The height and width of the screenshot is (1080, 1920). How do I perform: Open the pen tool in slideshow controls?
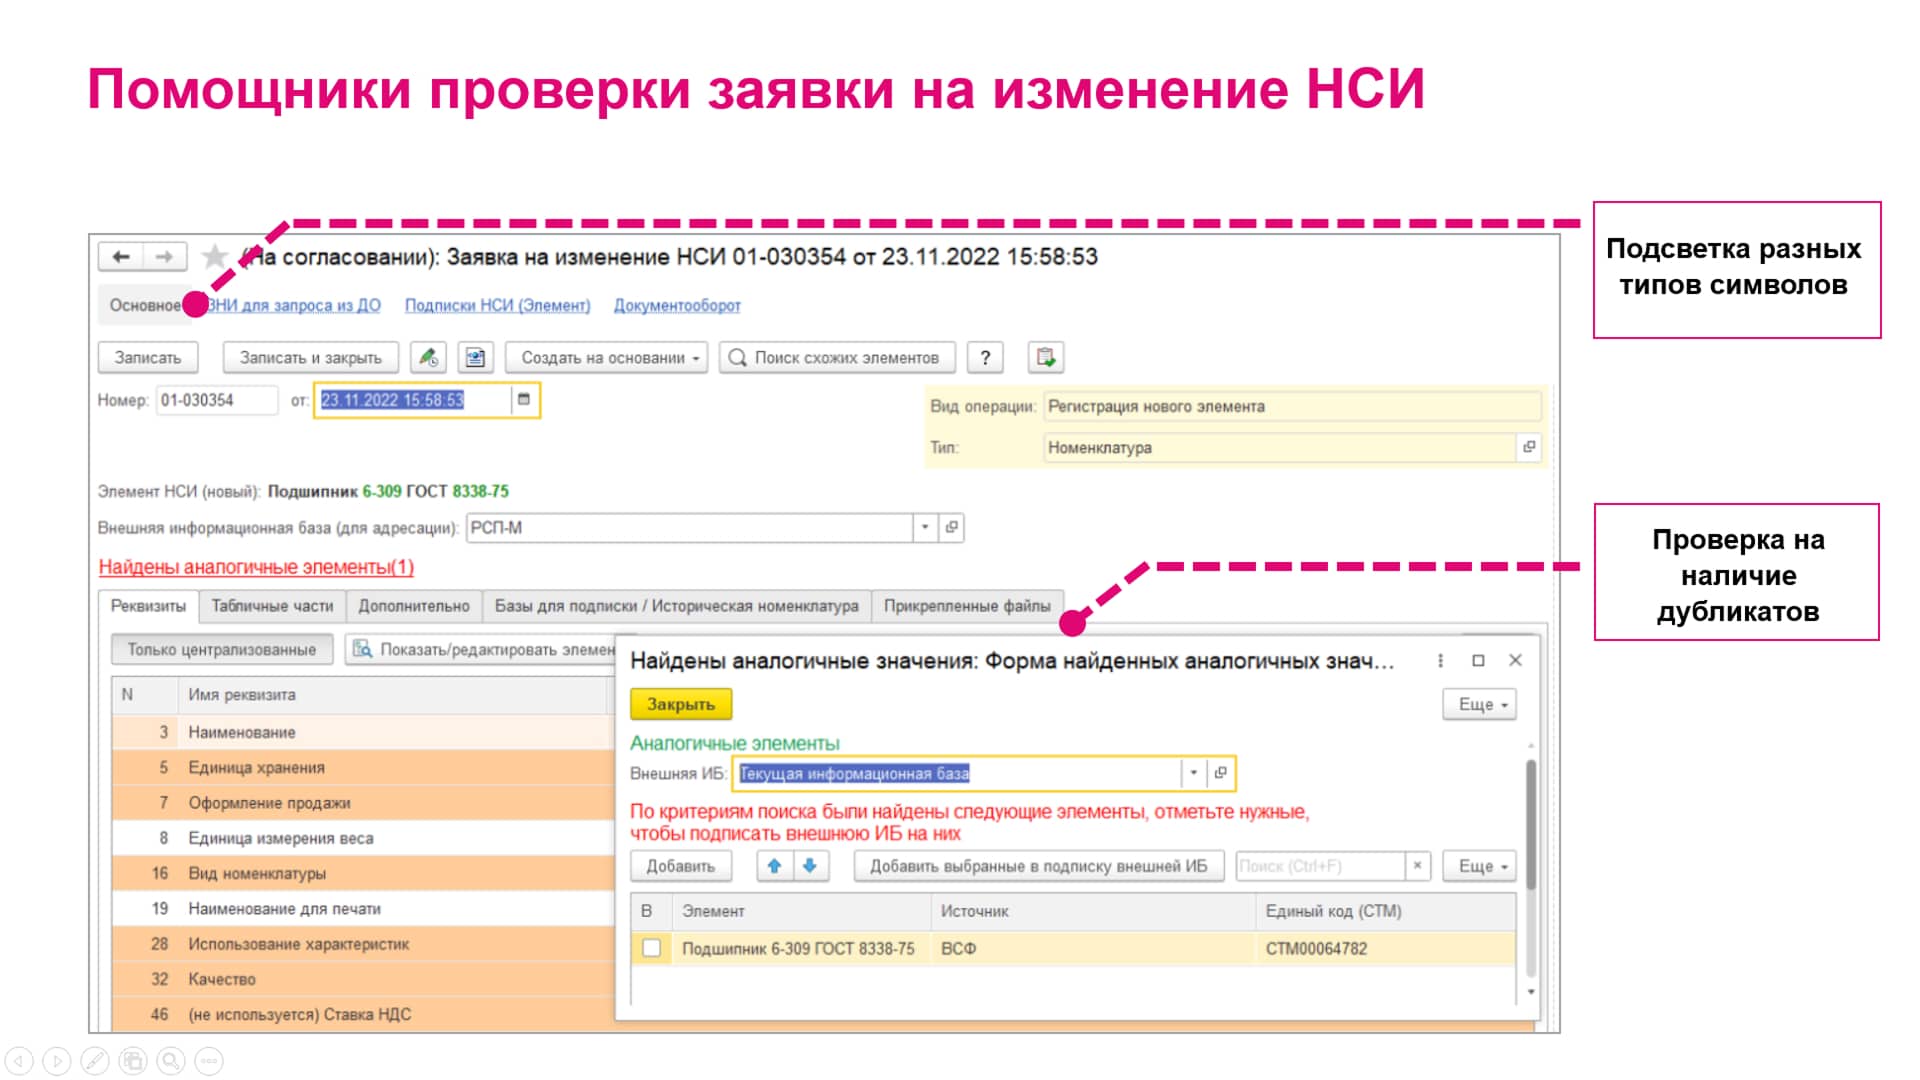click(x=95, y=1060)
